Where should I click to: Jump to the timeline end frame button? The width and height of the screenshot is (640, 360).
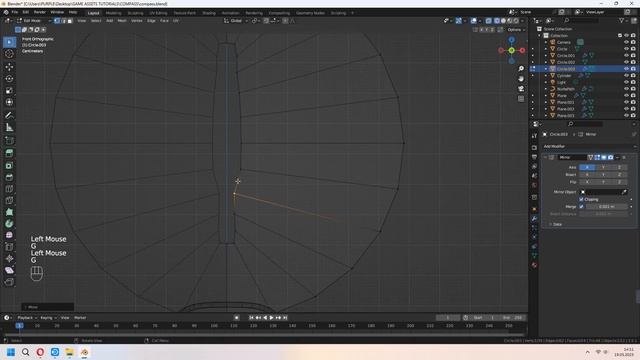click(x=285, y=318)
